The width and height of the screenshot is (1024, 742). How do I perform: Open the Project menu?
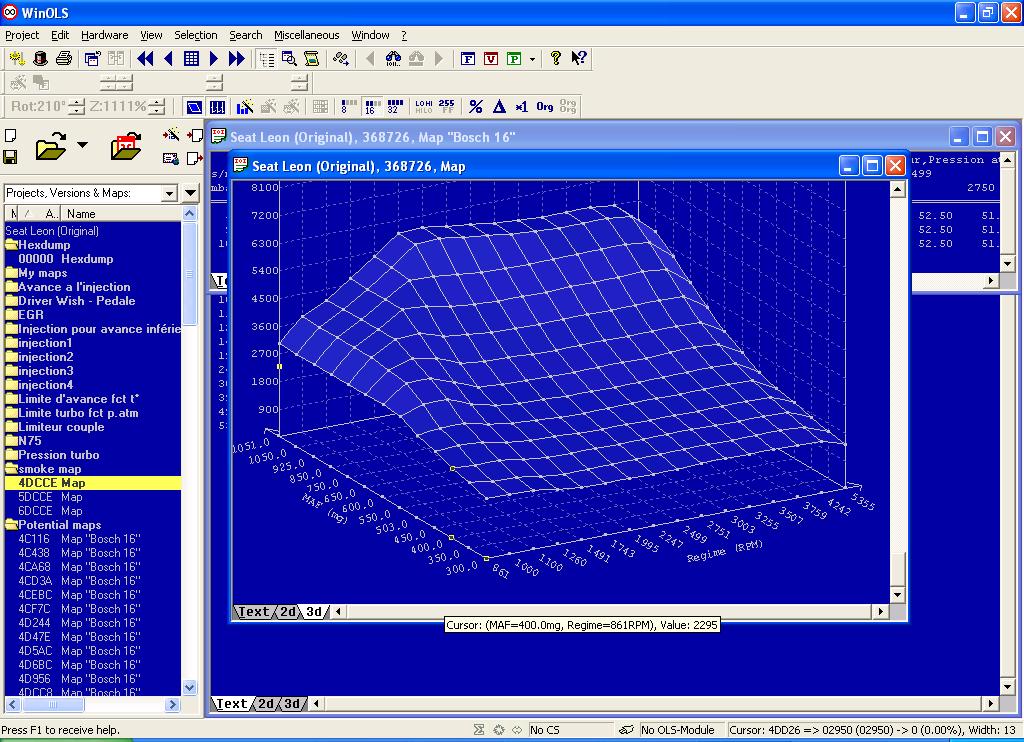pyautogui.click(x=22, y=35)
